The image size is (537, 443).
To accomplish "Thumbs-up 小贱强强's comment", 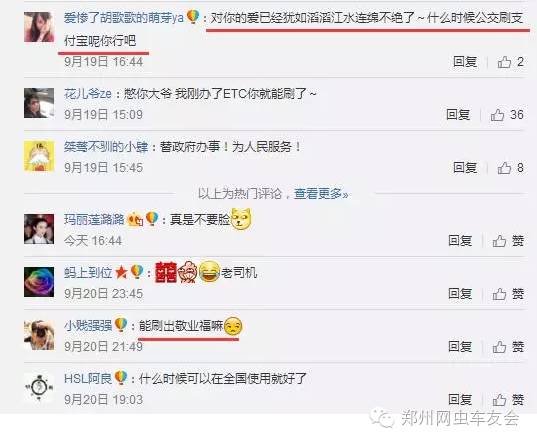I will 508,346.
